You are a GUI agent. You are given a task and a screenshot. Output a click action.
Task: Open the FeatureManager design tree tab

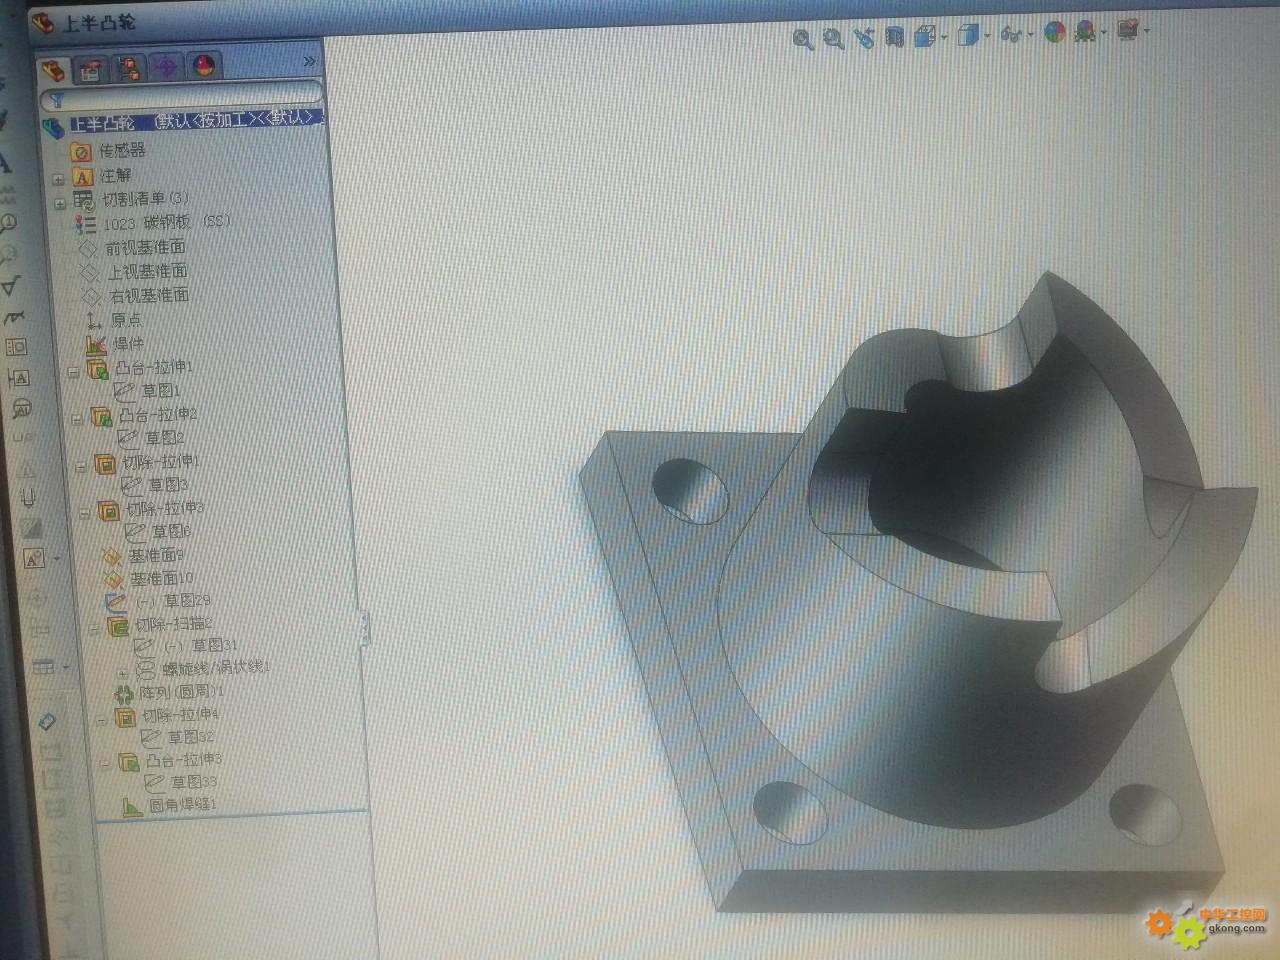pos(54,70)
